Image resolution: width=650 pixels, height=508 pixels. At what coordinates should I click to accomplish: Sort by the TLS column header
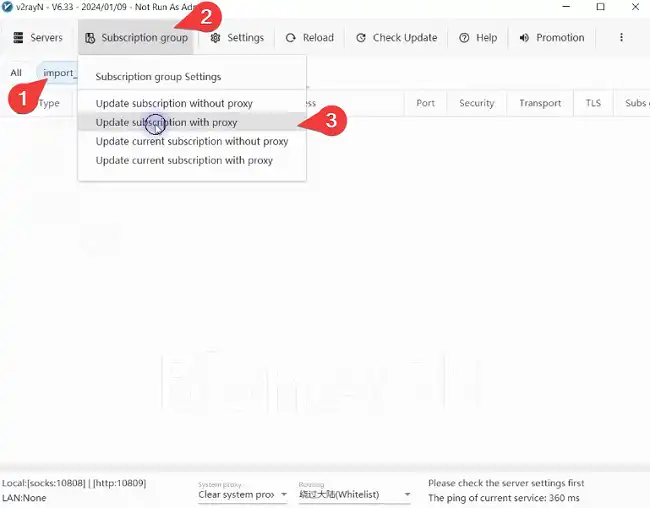593,103
